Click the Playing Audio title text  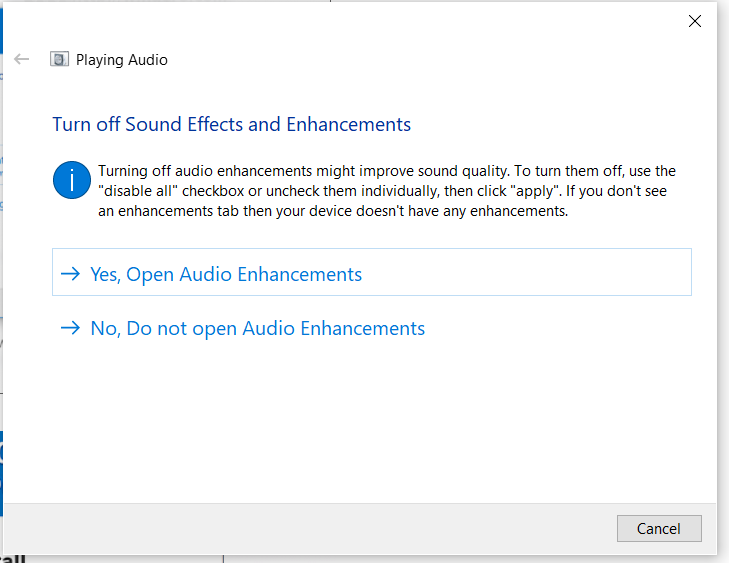click(x=122, y=60)
